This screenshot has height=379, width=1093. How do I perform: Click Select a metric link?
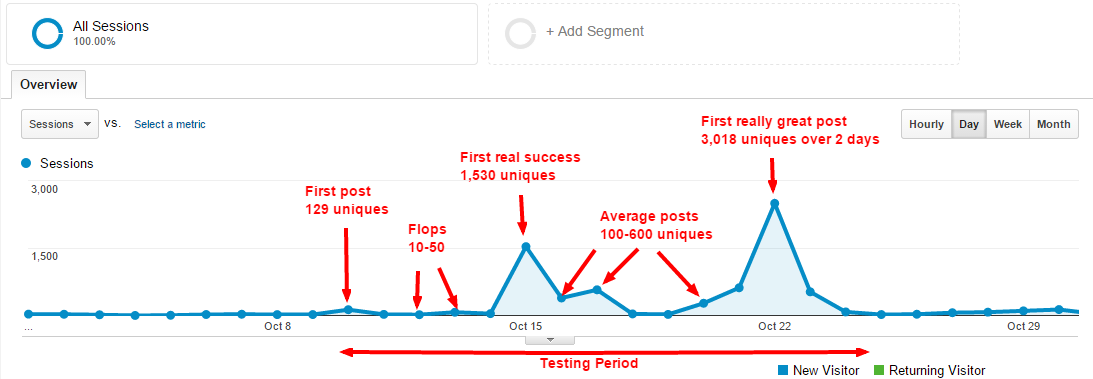pos(169,124)
